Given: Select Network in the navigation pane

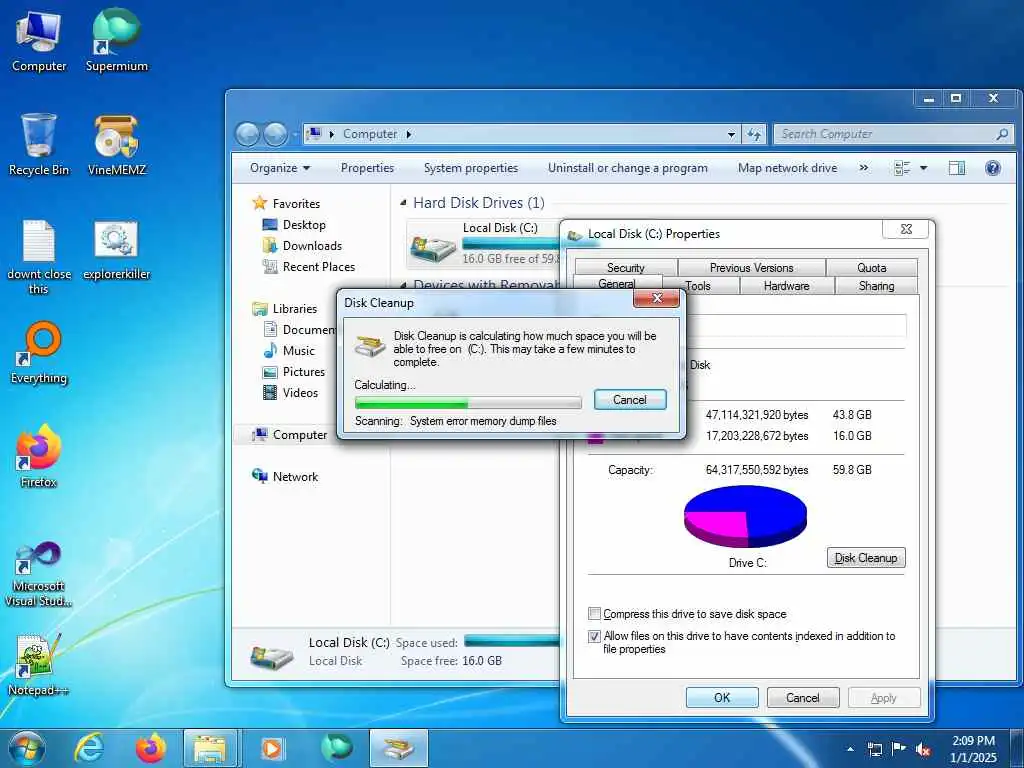Looking at the screenshot, I should click(295, 477).
